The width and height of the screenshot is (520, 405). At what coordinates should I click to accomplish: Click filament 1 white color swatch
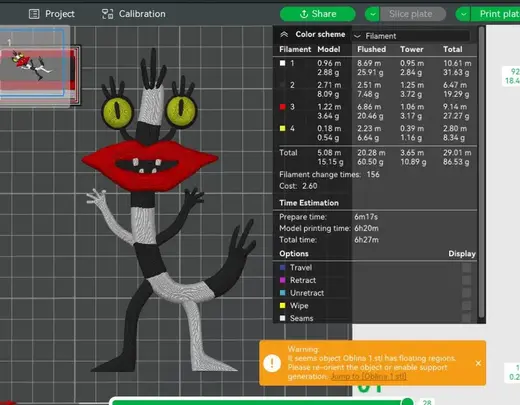(x=283, y=63)
